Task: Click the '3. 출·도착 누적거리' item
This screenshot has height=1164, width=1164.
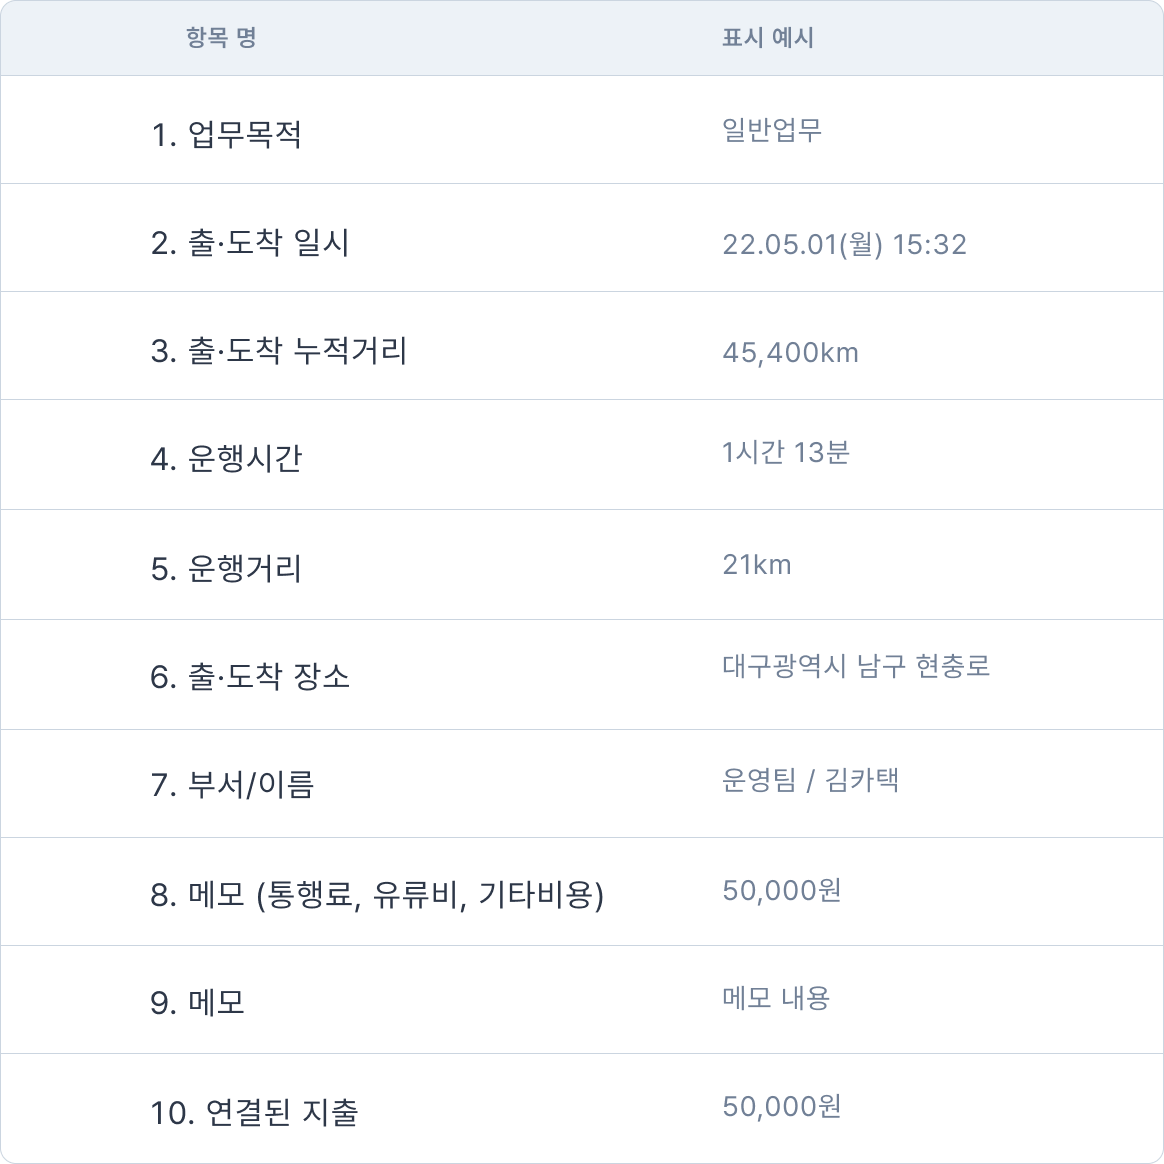Action: click(279, 351)
